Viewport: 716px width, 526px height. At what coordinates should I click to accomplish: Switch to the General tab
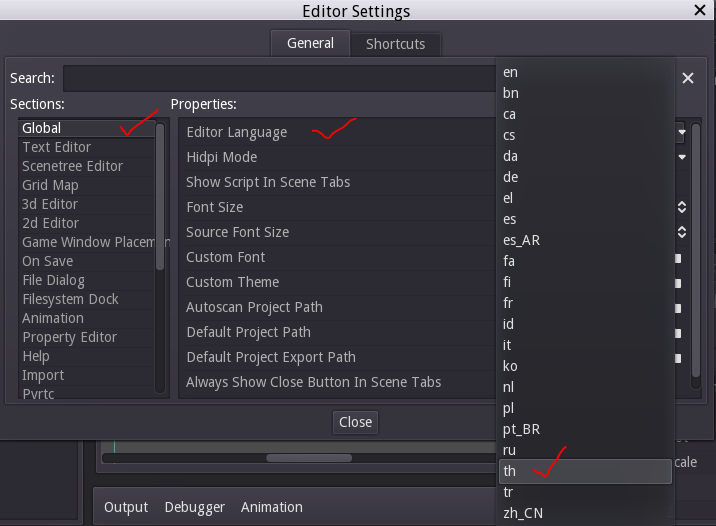[x=310, y=44]
